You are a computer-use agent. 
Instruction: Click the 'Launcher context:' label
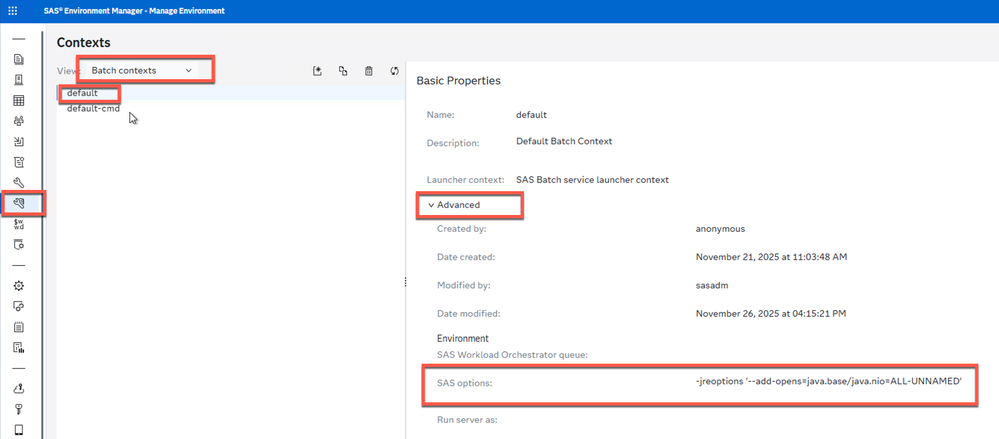coord(466,180)
